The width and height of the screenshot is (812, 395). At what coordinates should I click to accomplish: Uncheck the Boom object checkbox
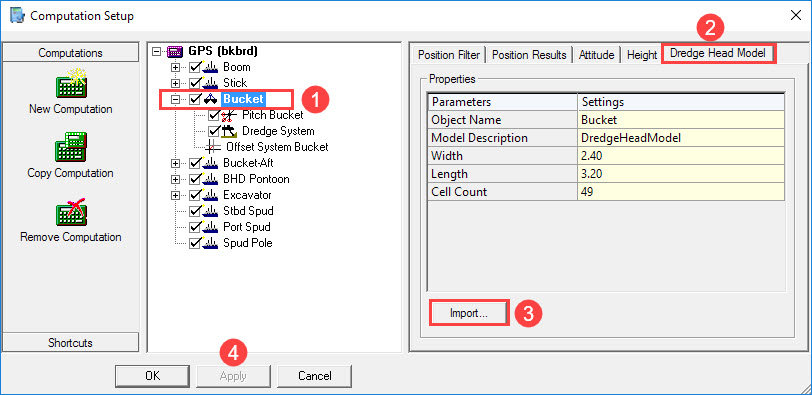[195, 67]
